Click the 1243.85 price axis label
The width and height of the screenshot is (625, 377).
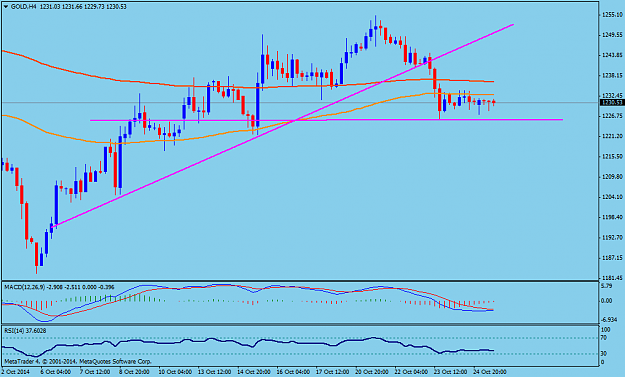(611, 55)
